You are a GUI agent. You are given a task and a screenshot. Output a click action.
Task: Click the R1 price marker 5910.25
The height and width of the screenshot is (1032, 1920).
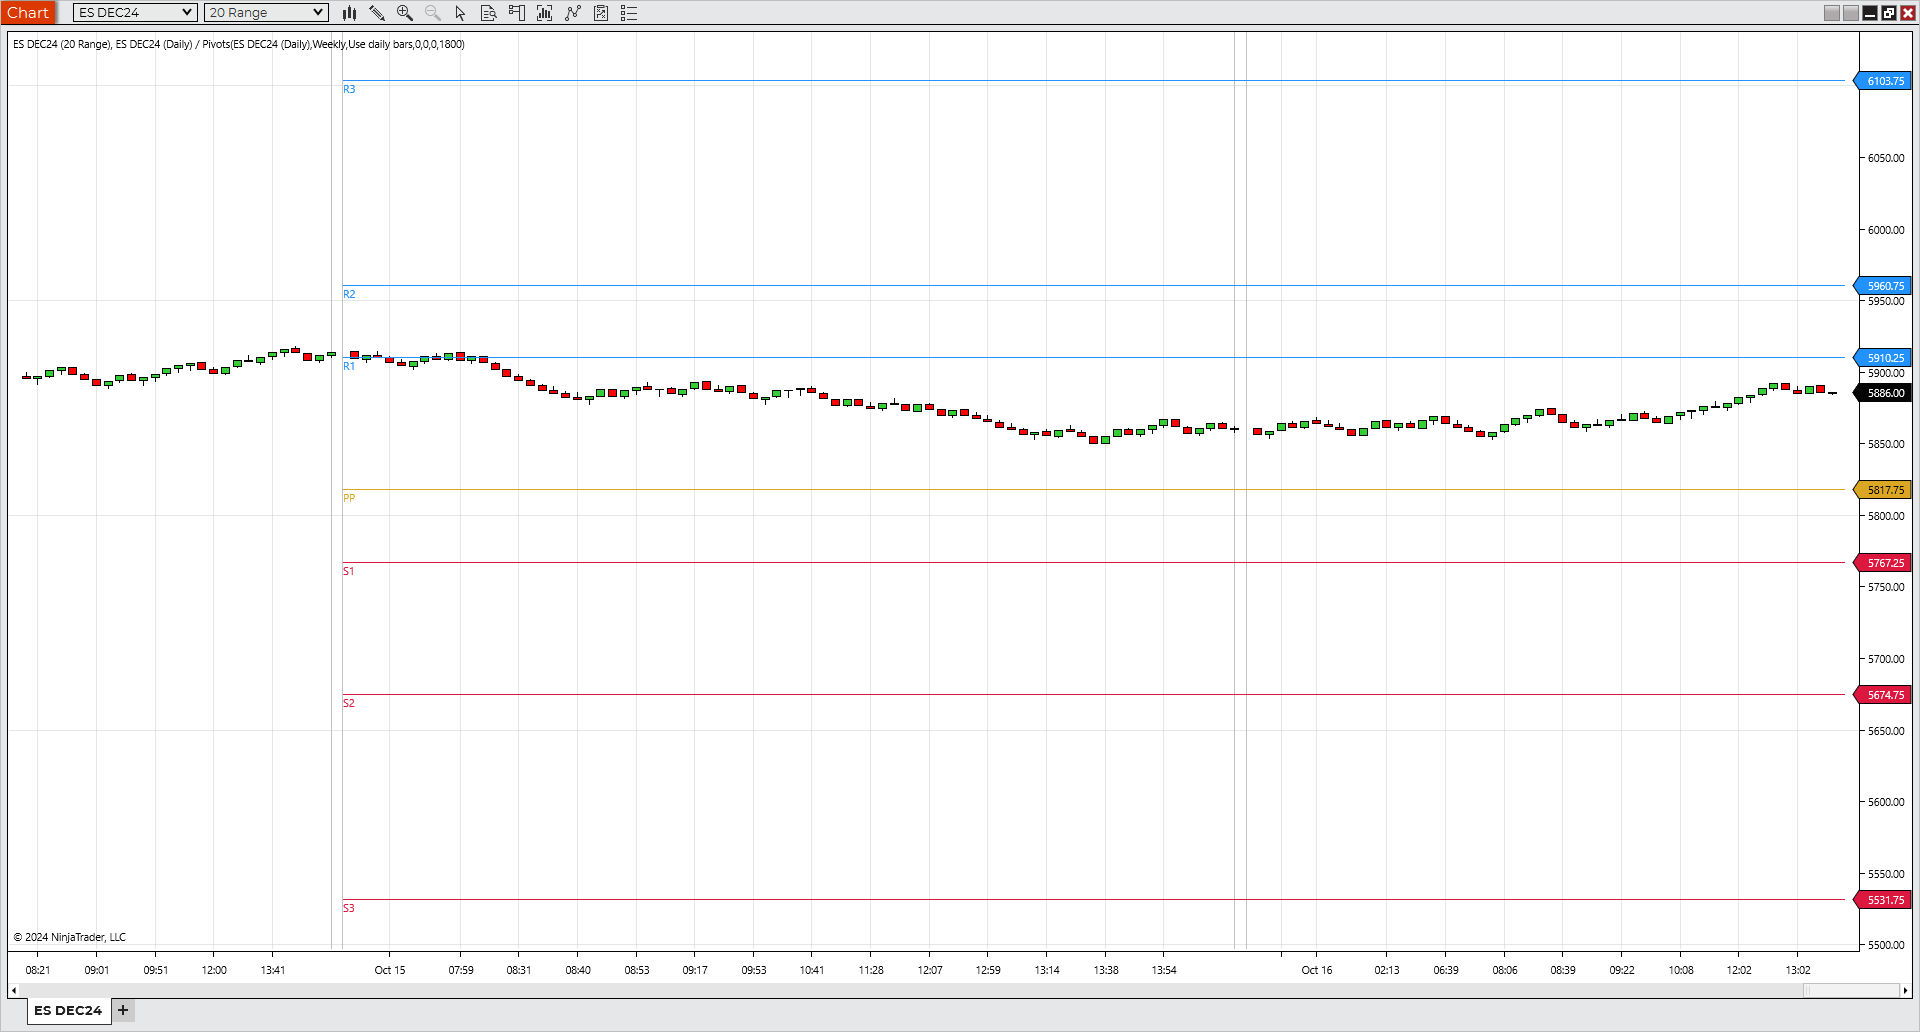coord(1883,358)
